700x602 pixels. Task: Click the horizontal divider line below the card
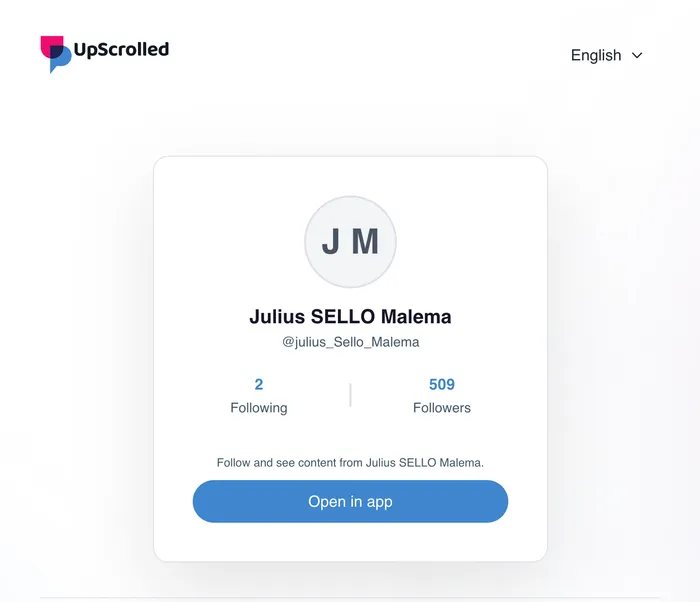tap(350, 598)
